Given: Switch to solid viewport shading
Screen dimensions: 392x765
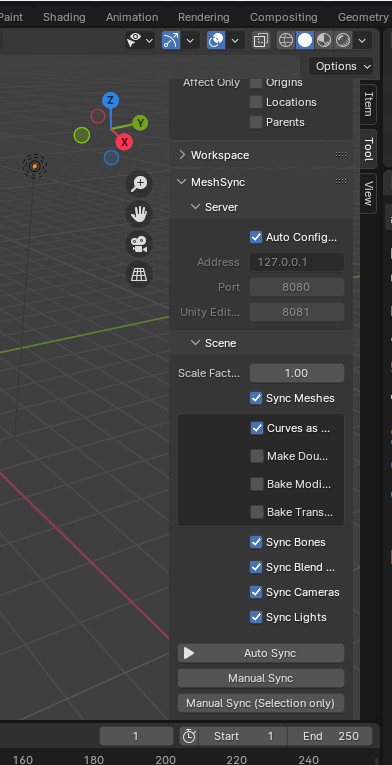Looking at the screenshot, I should coord(305,40).
